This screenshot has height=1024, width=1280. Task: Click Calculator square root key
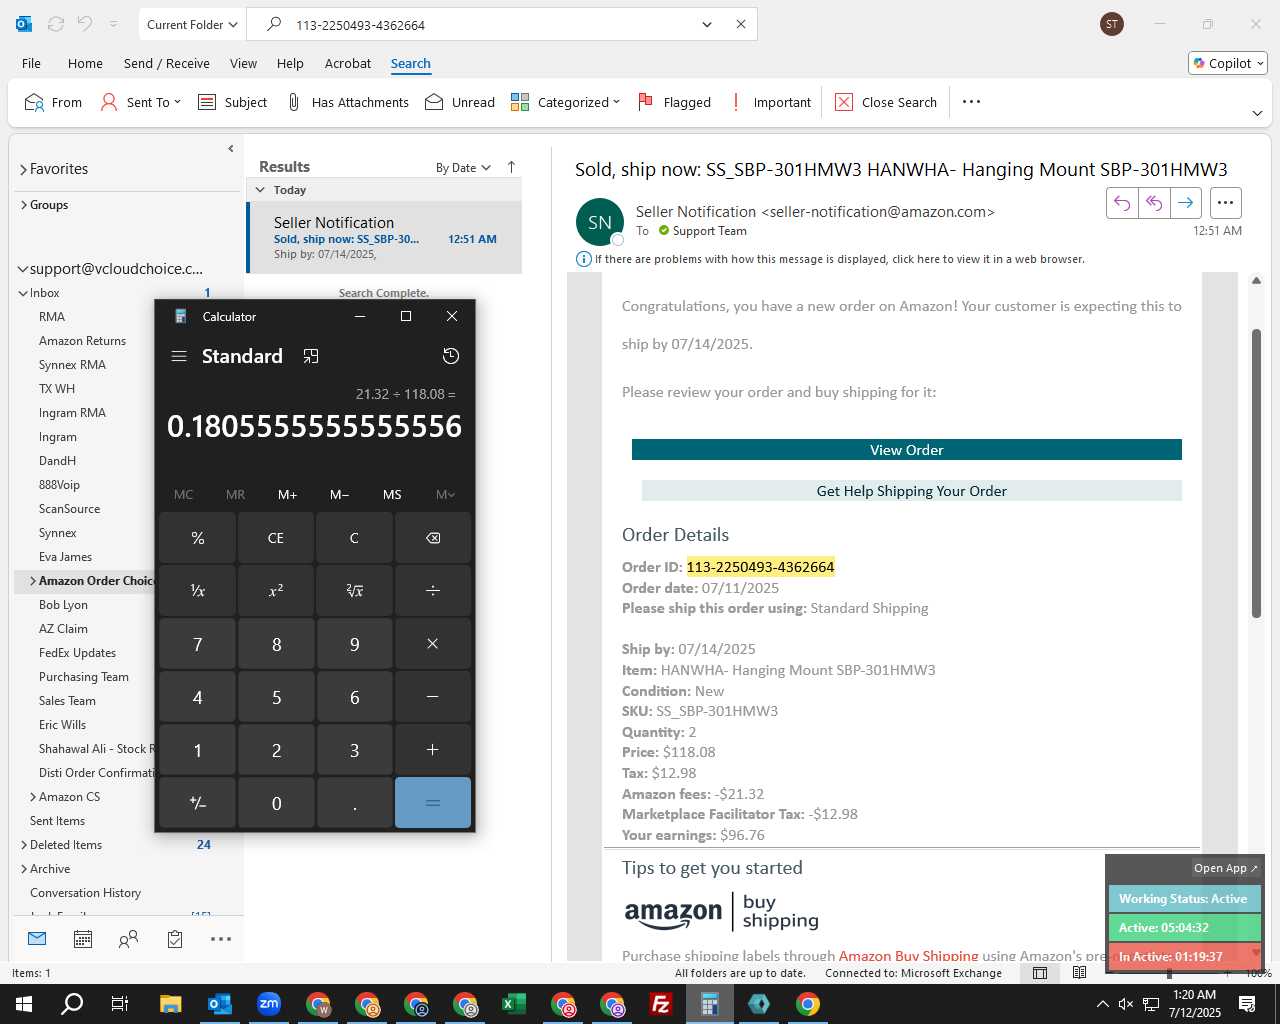coord(354,591)
